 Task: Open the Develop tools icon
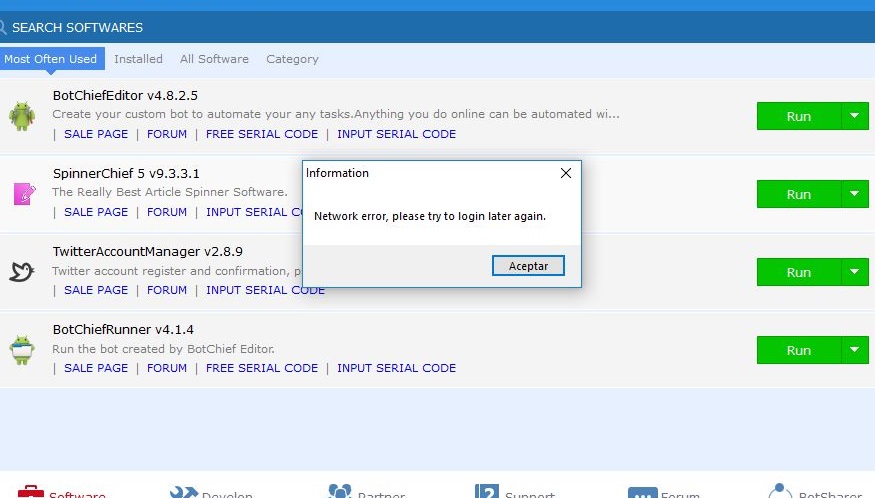183,492
